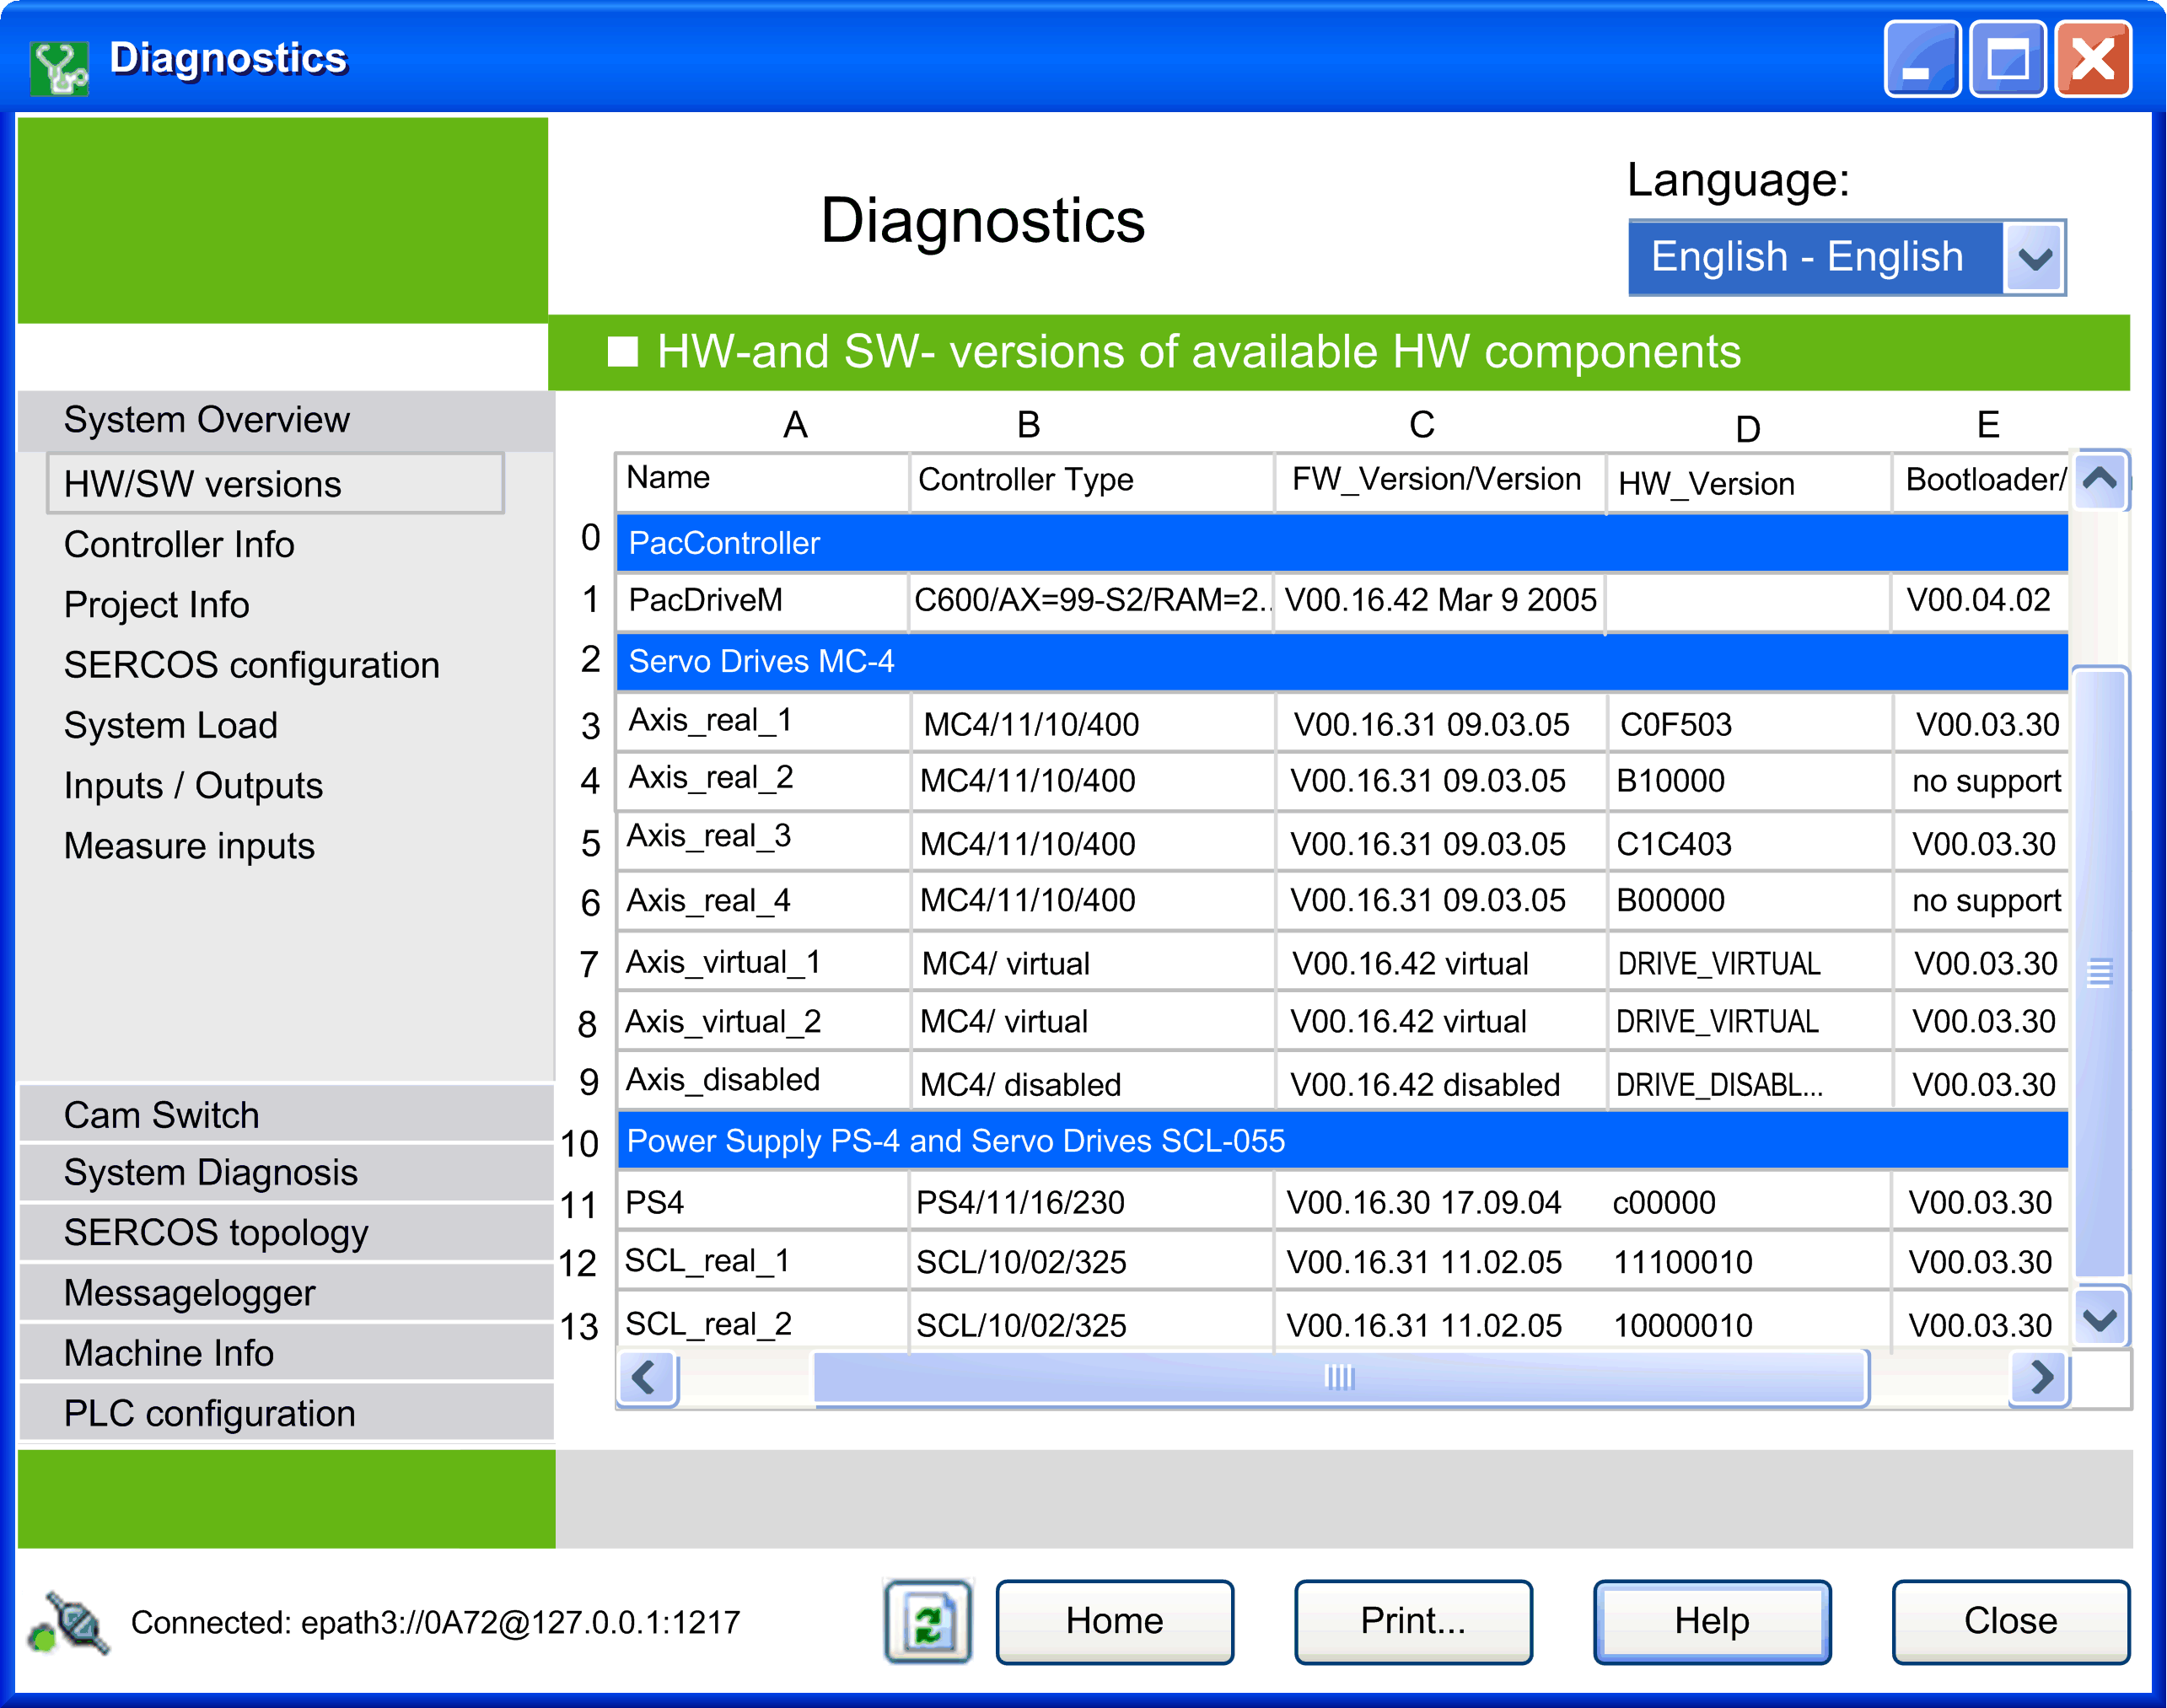Open Inputs / Outputs page
Screen dimensions: 2167x1708
(193, 786)
